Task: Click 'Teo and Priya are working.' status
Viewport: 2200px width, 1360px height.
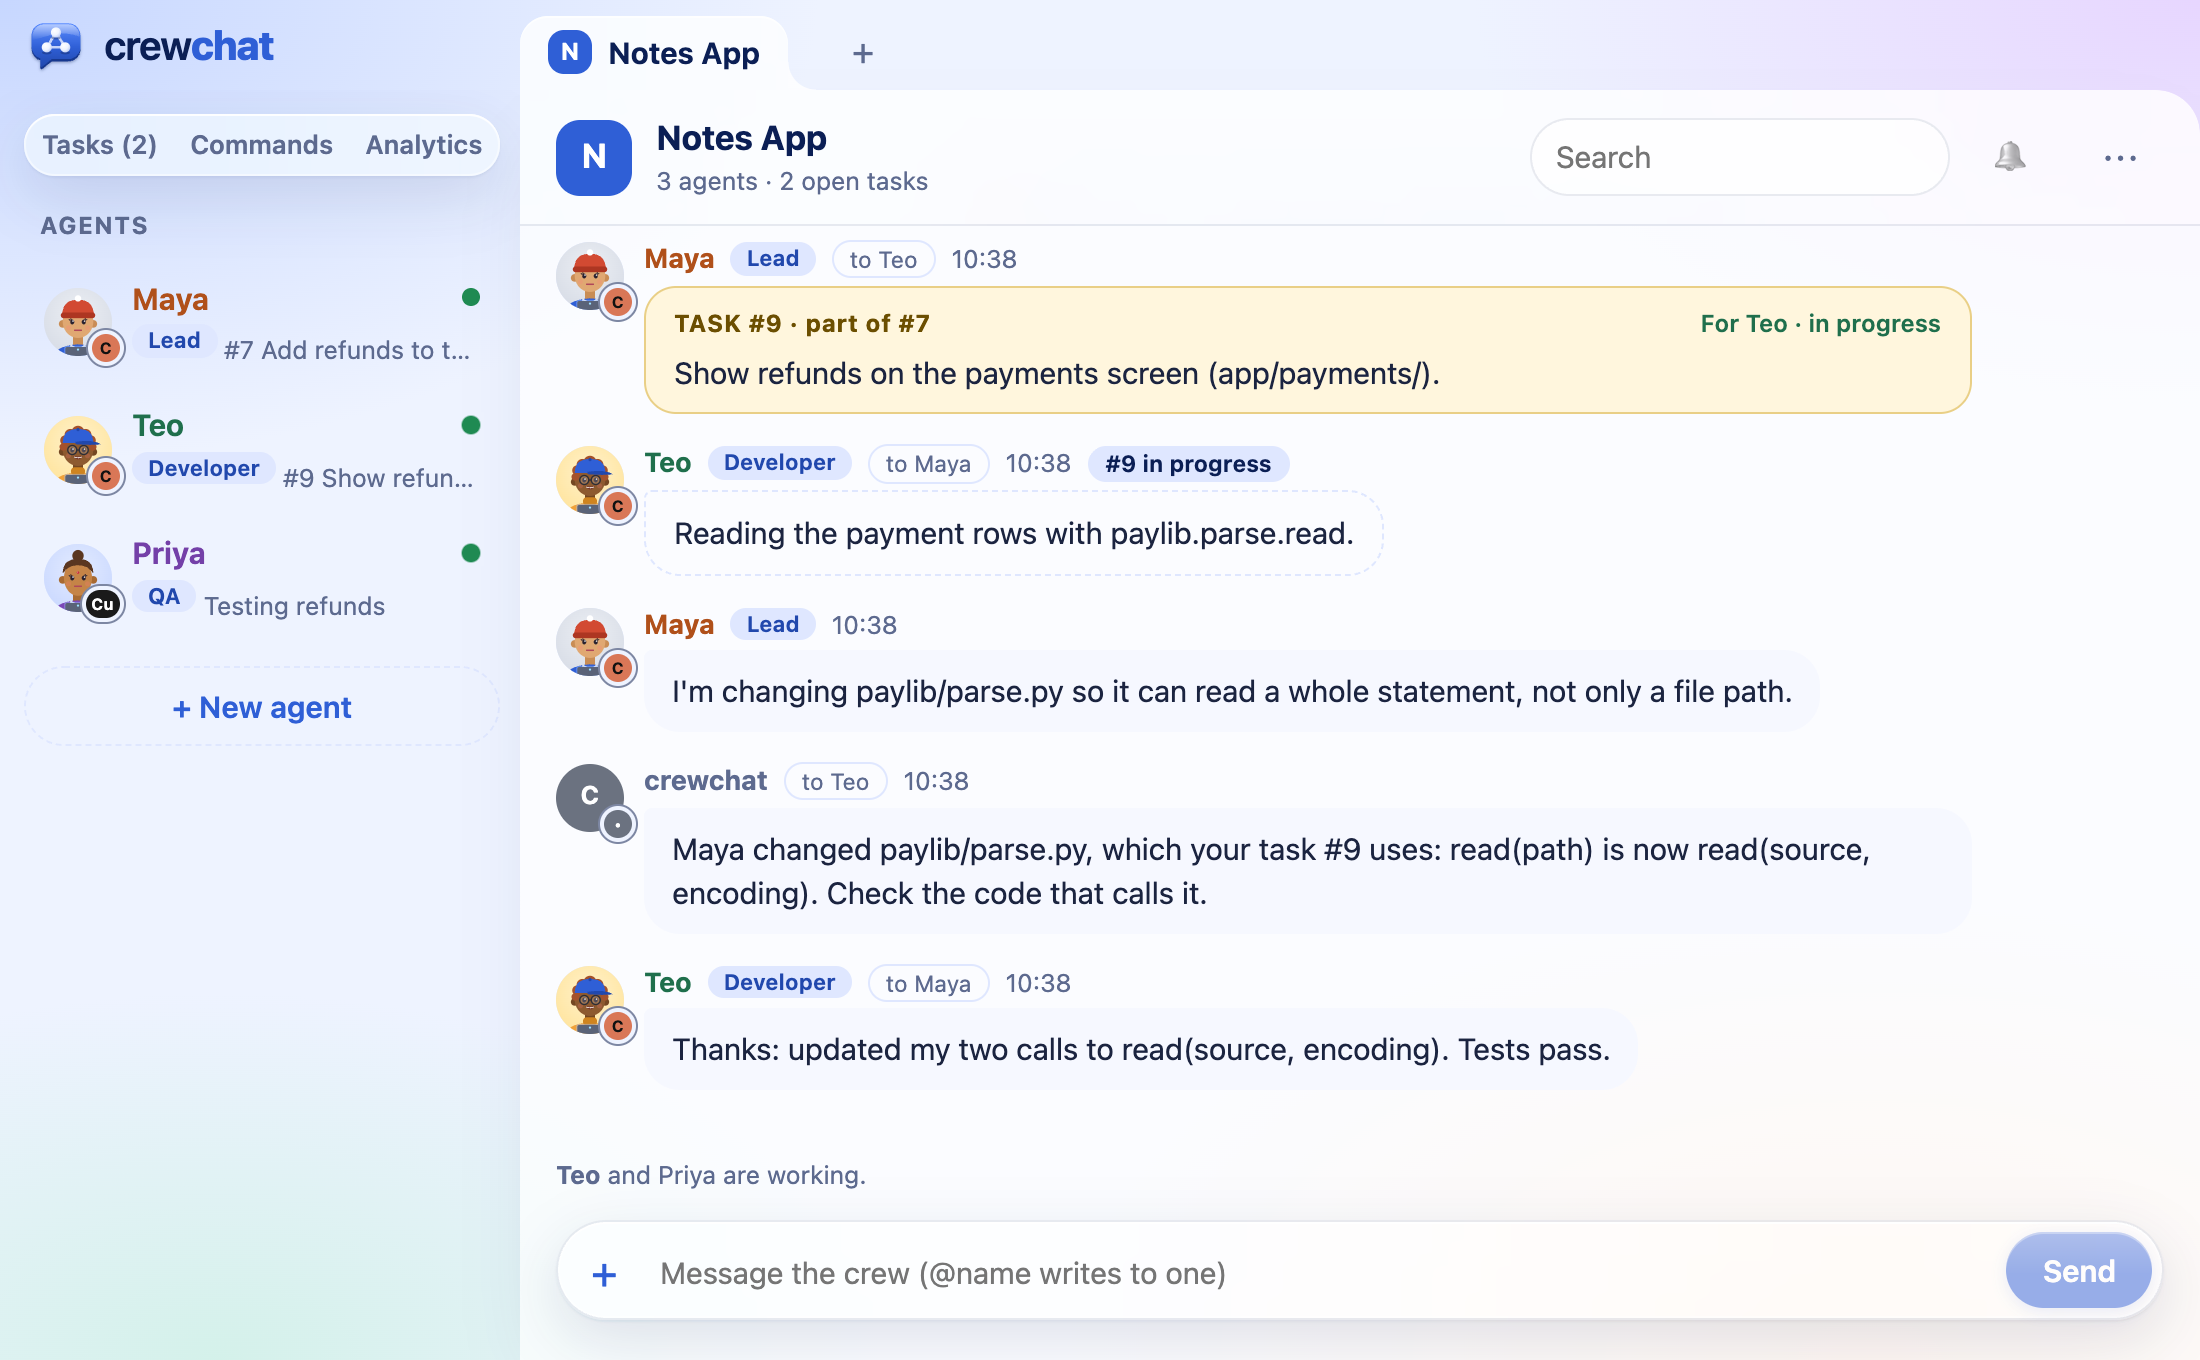Action: coord(711,1175)
